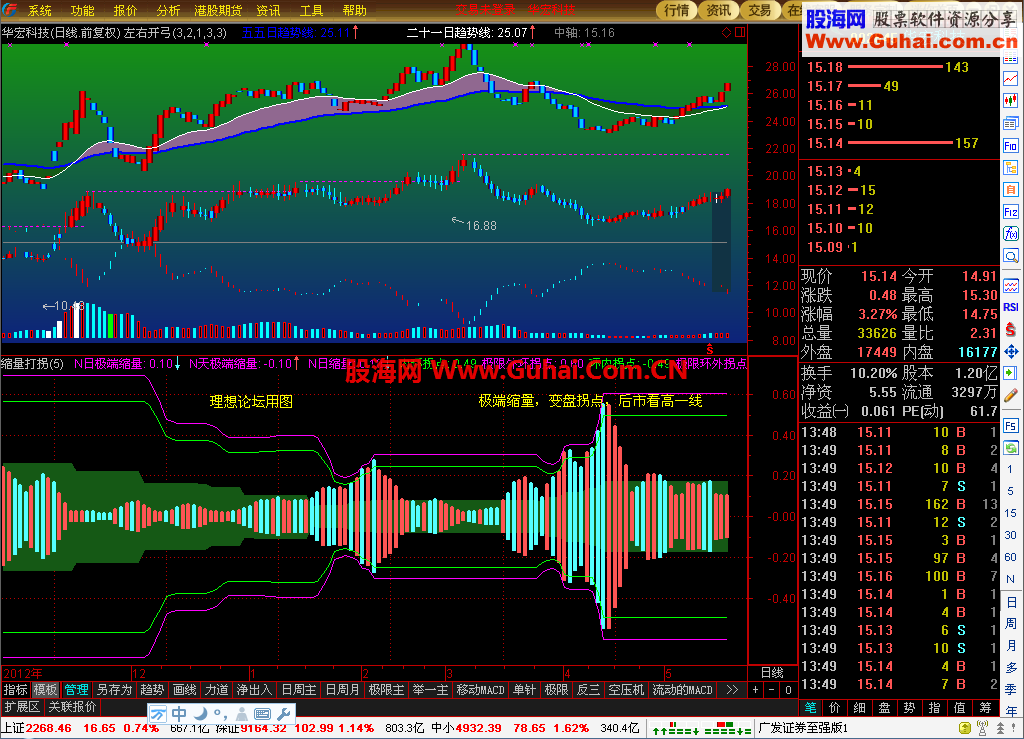Click the red diamond icon above chart

coord(726,32)
